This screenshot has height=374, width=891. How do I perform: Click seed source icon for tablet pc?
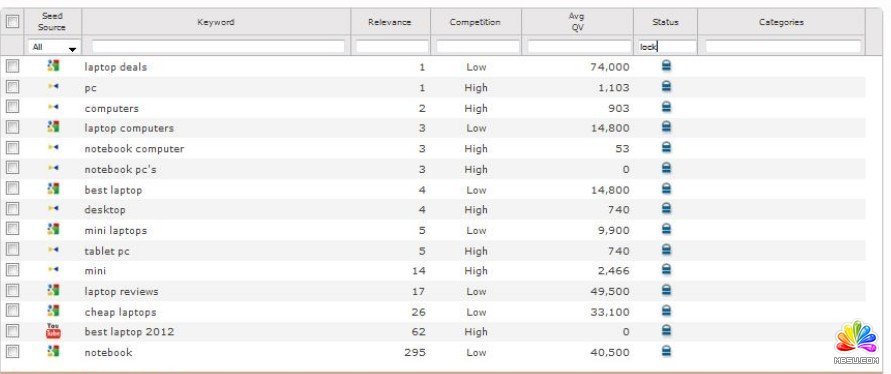53,250
